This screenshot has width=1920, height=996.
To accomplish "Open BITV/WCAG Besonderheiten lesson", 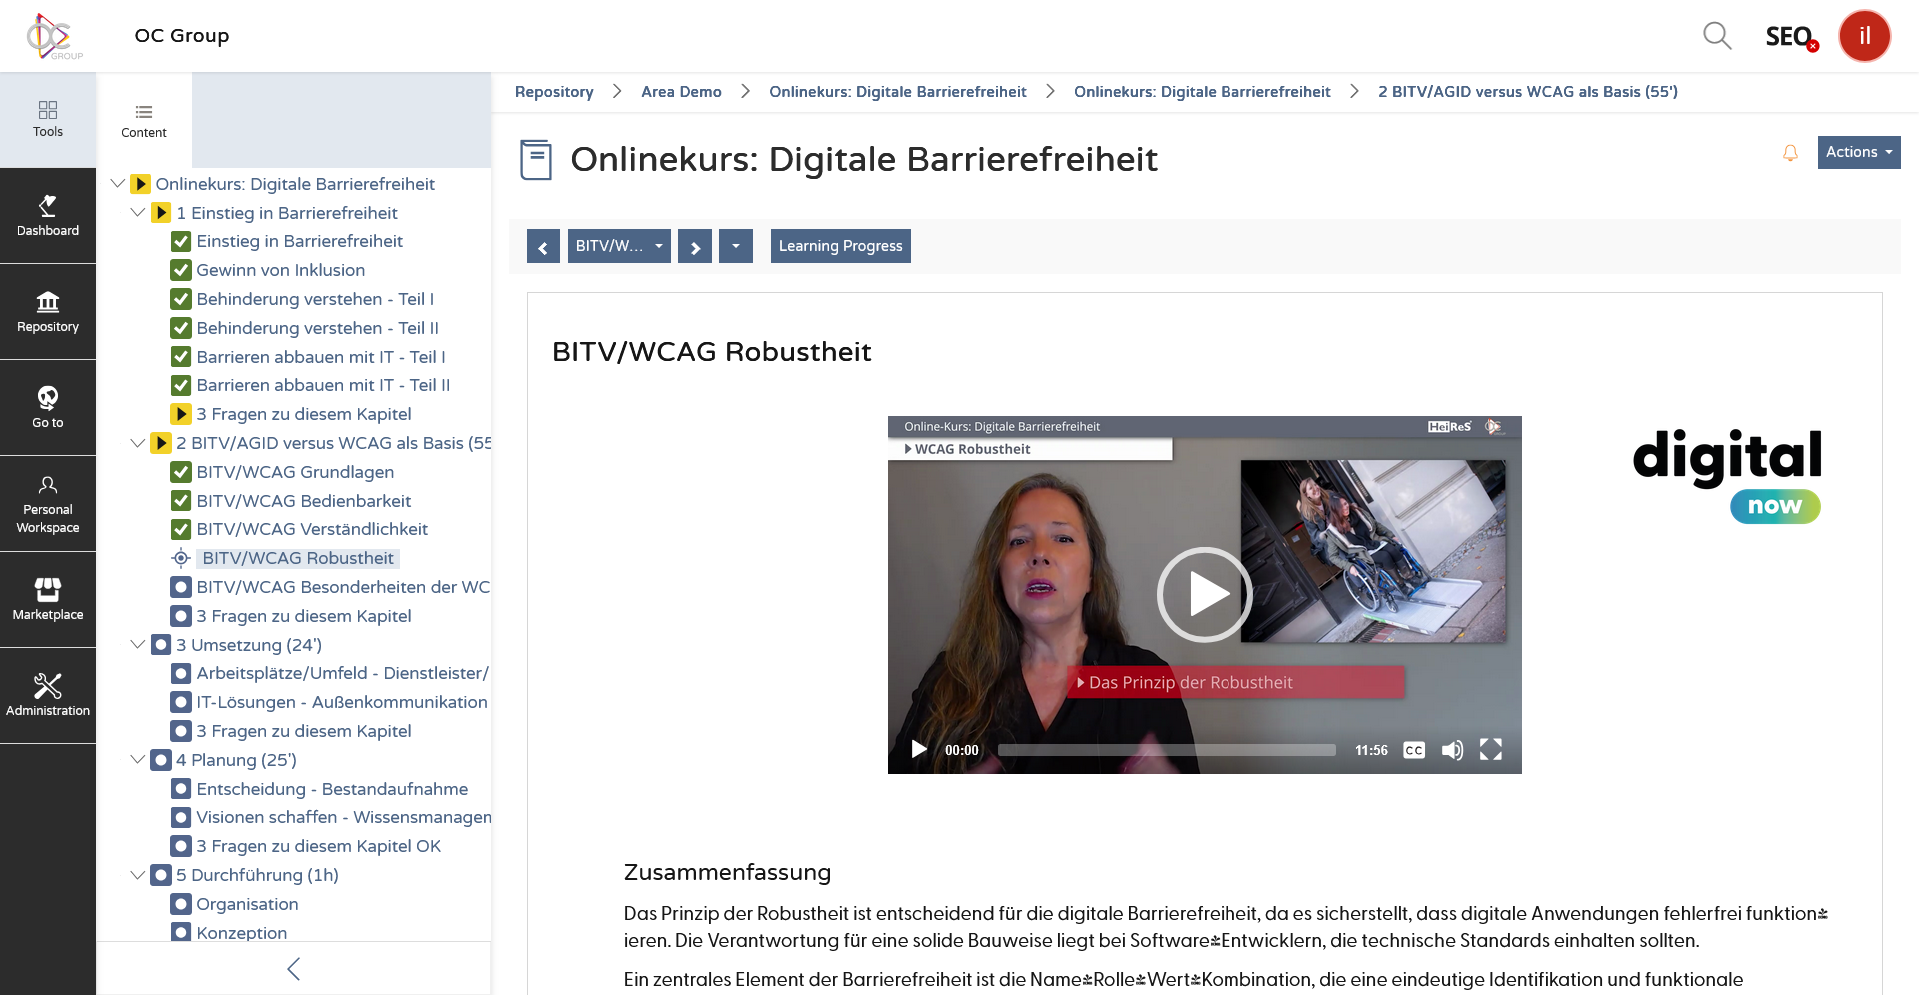I will (x=343, y=587).
